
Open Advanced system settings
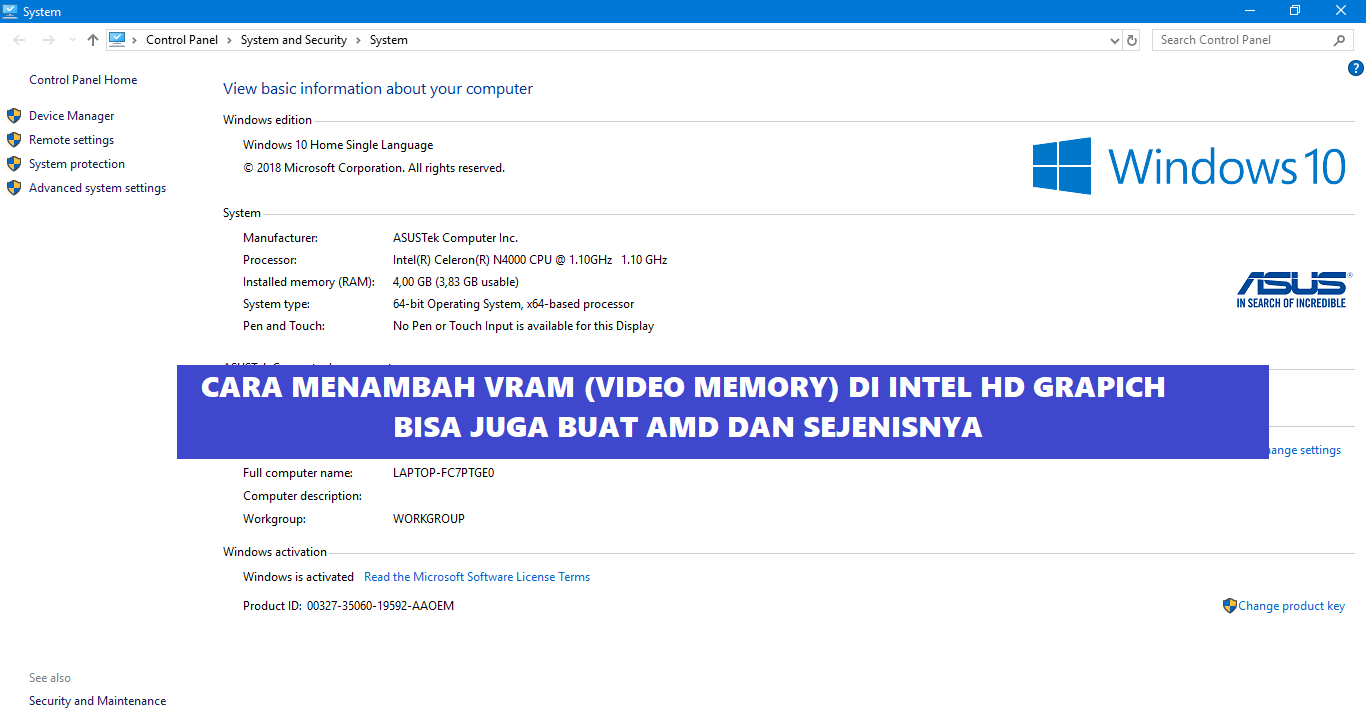click(x=98, y=188)
